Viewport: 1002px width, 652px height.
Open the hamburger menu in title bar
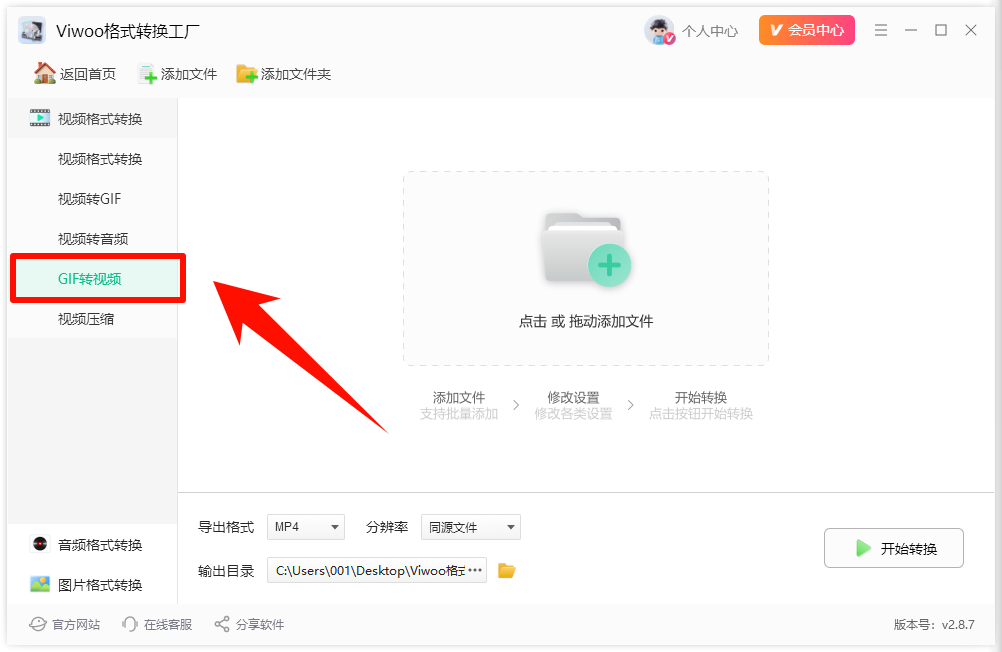click(881, 30)
